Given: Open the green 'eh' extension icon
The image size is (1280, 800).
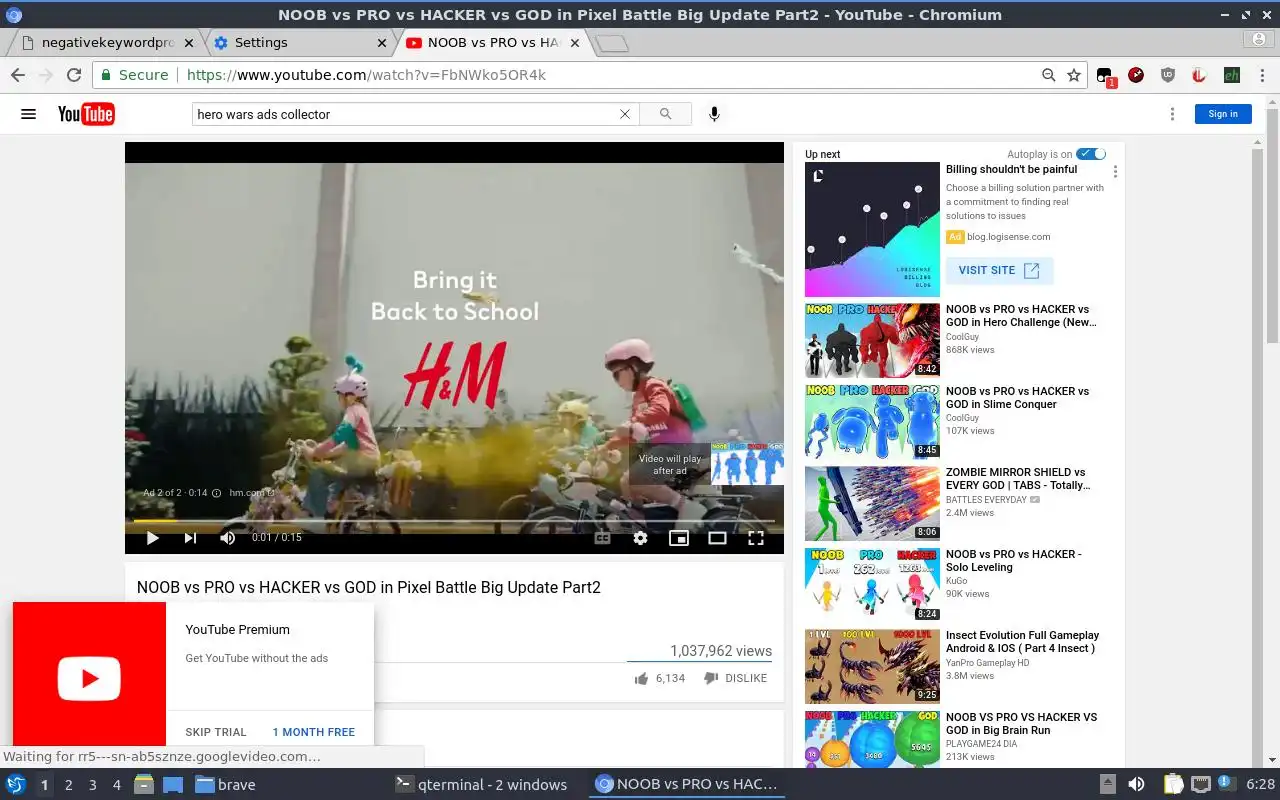Looking at the screenshot, I should click(1232, 75).
